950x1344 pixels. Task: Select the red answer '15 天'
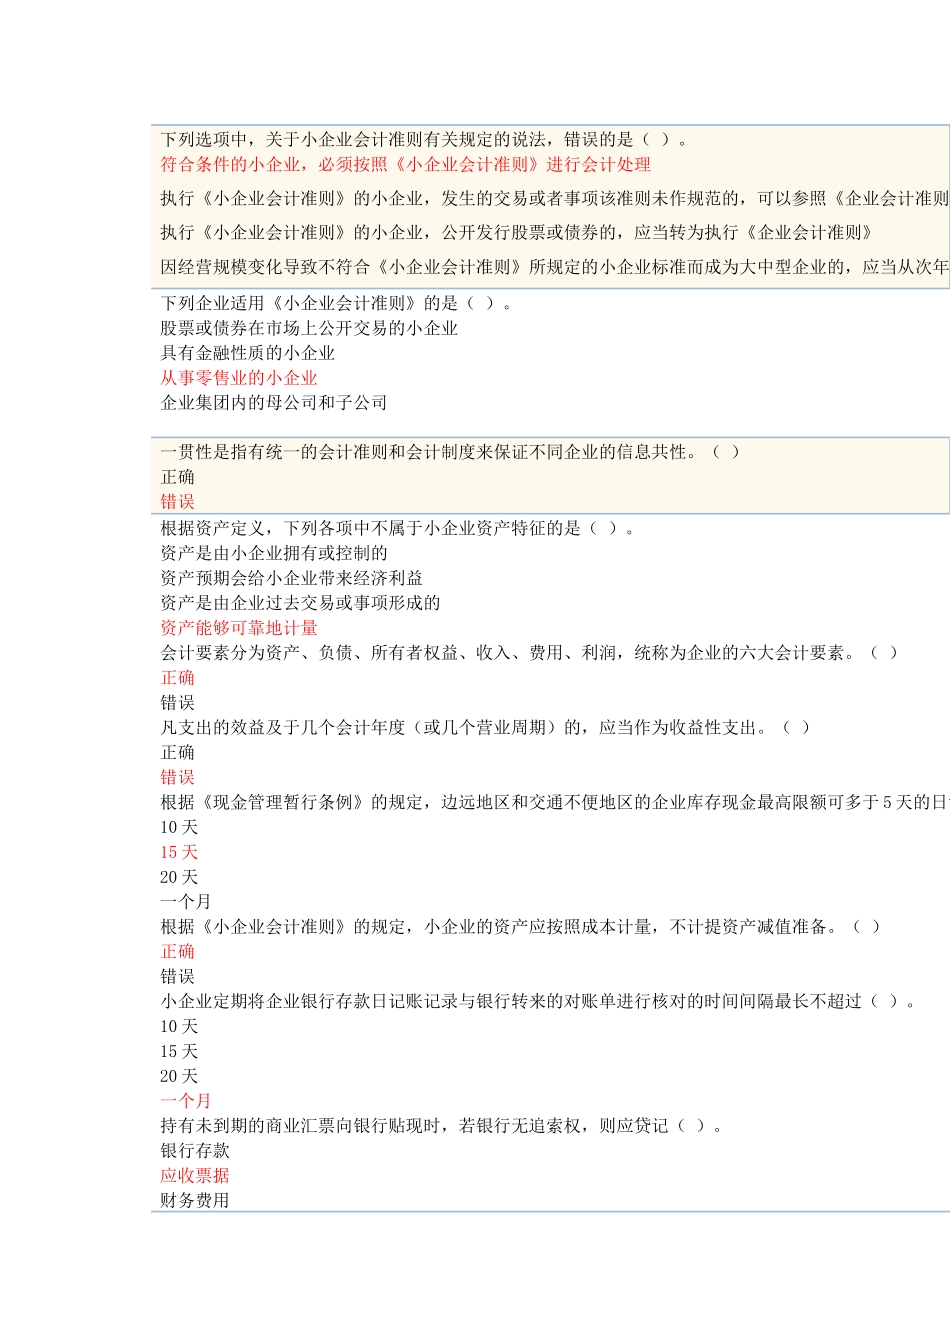coord(179,852)
